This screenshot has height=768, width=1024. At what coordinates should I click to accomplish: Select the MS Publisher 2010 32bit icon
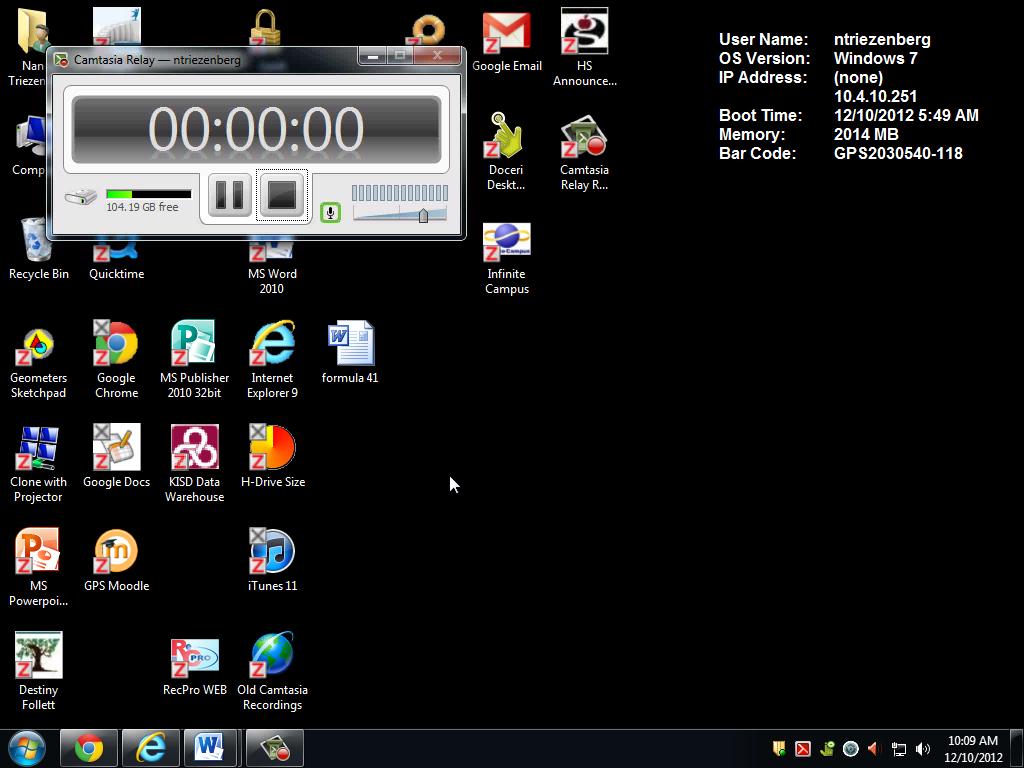point(194,360)
